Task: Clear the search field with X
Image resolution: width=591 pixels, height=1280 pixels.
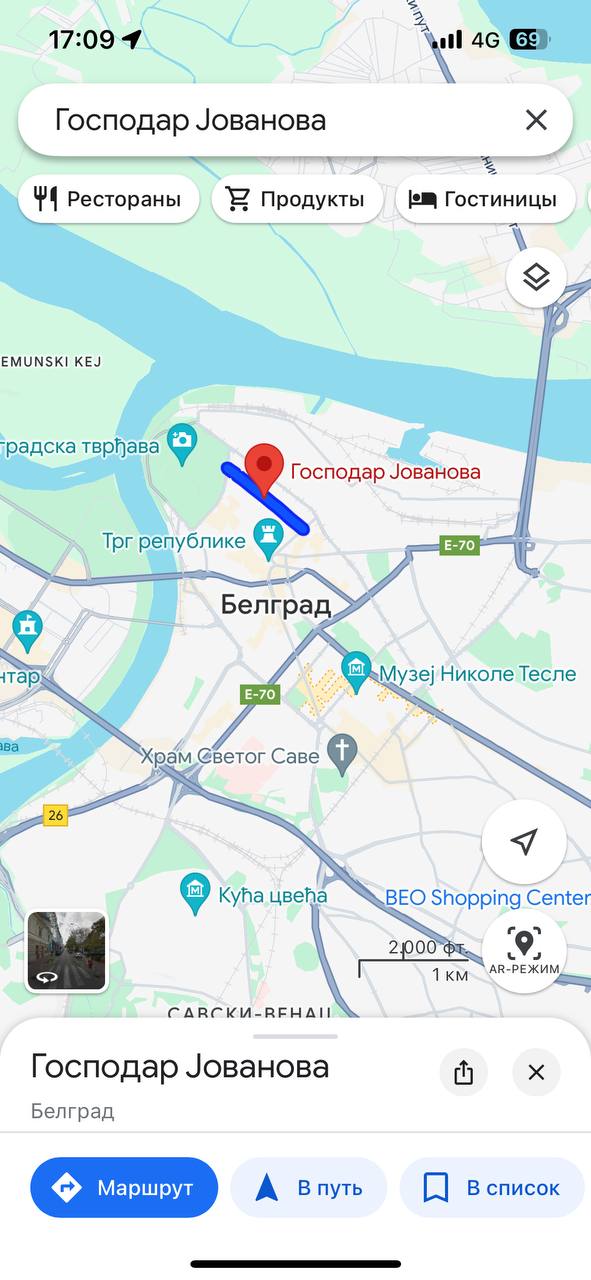Action: [536, 120]
